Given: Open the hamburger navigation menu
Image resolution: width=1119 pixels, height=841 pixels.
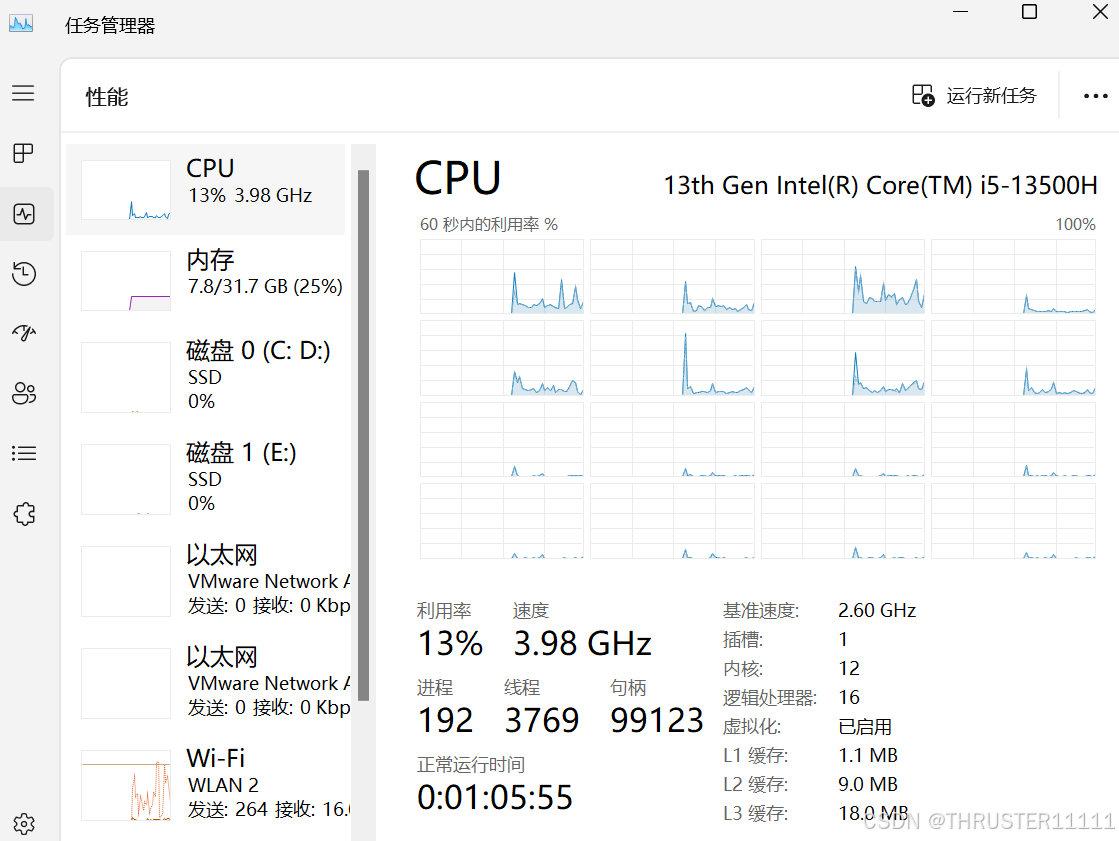Looking at the screenshot, I should point(23,93).
